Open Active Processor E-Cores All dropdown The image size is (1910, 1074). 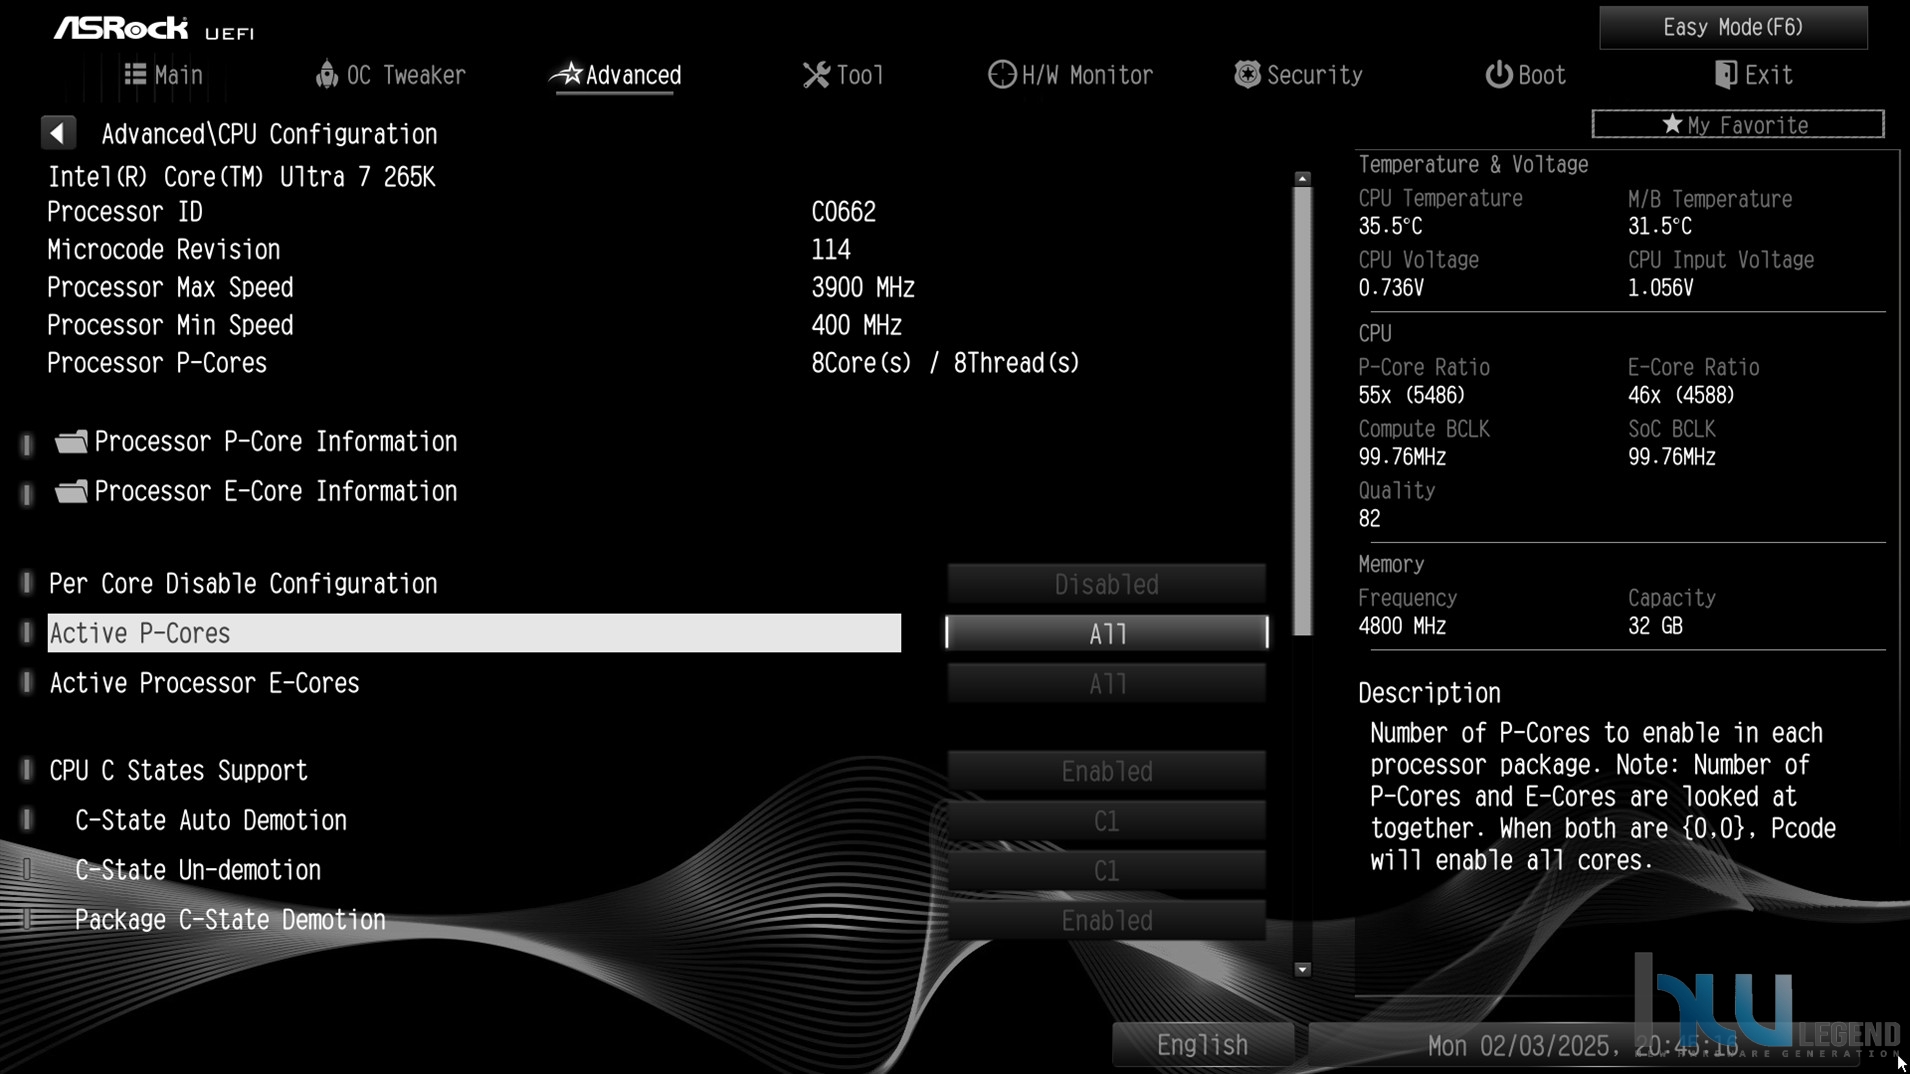pos(1106,683)
